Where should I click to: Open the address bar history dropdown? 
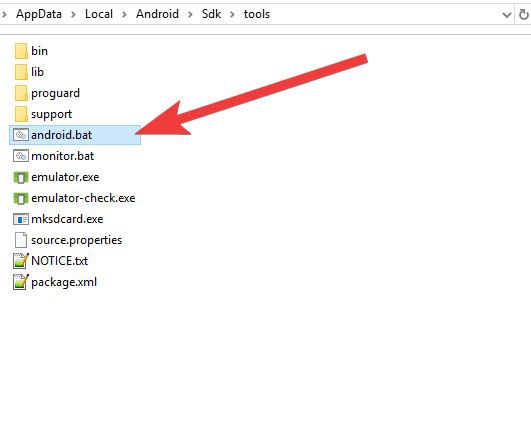[x=507, y=15]
